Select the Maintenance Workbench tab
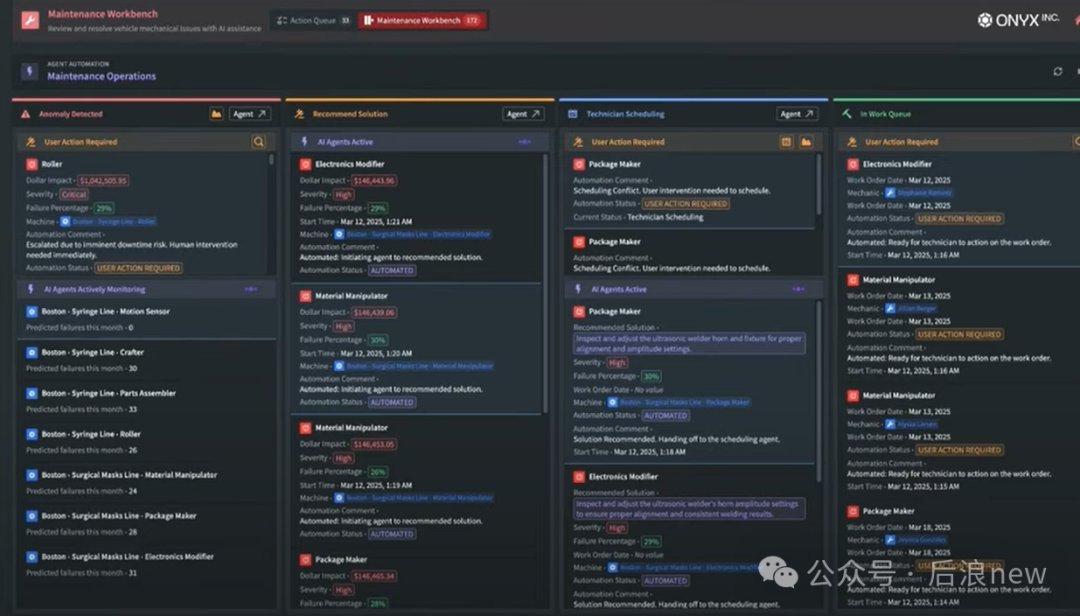This screenshot has width=1080, height=616. [x=422, y=20]
